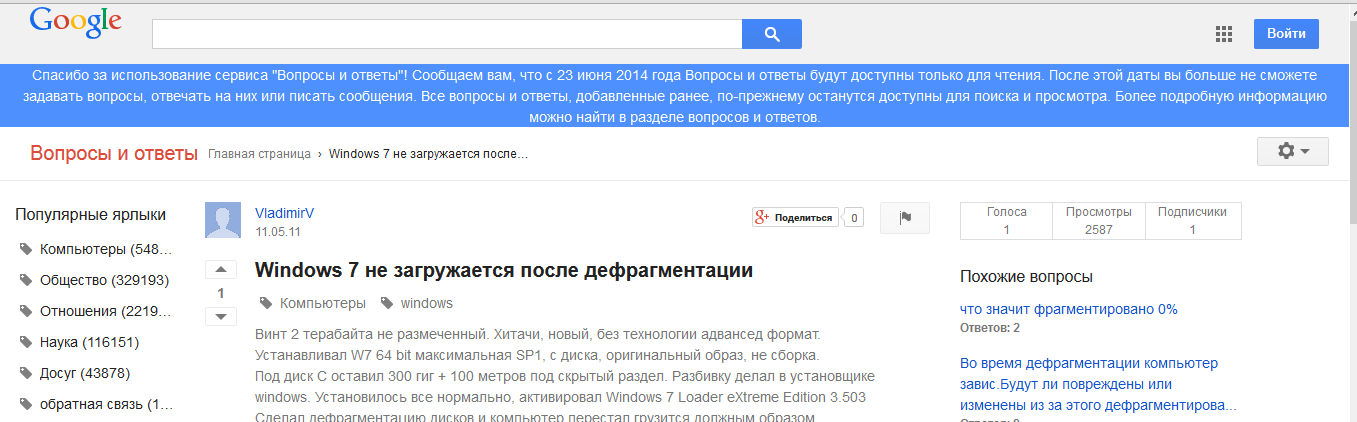Screen dimensions: 1357x422
Task: Upvote the question with the up arrow
Action: (x=221, y=270)
